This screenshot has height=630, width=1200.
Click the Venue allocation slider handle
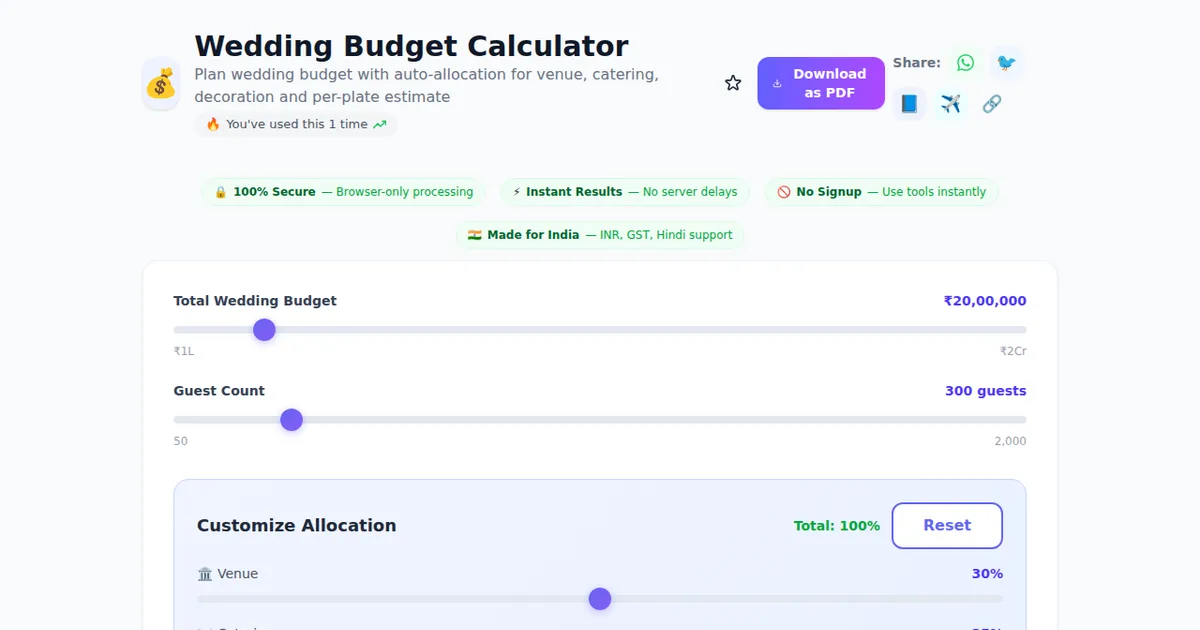[600, 599]
